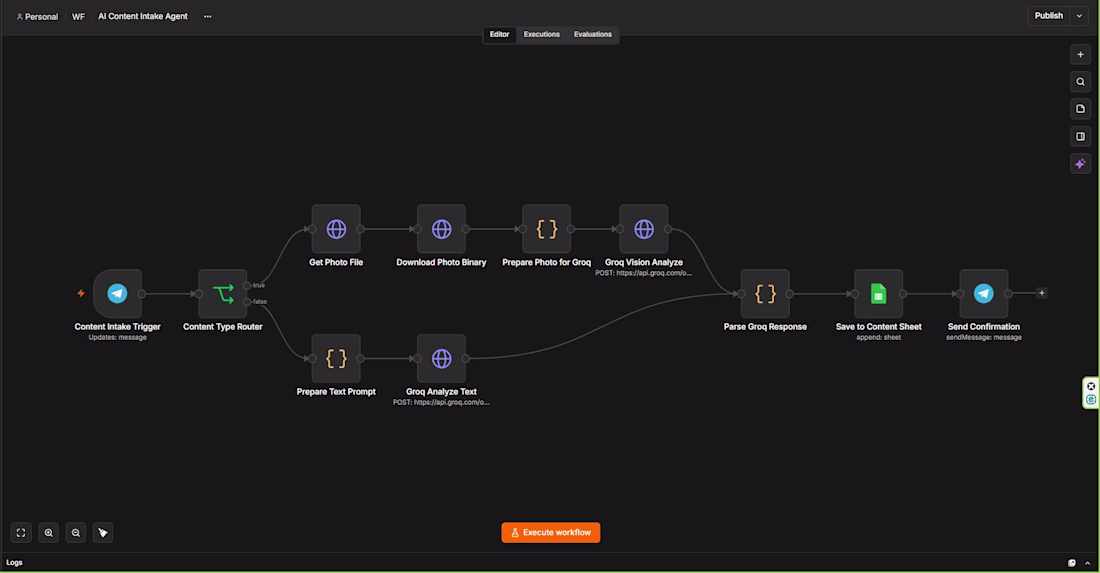Pop out the logs panel
1100x573 pixels.
(x=1071, y=562)
